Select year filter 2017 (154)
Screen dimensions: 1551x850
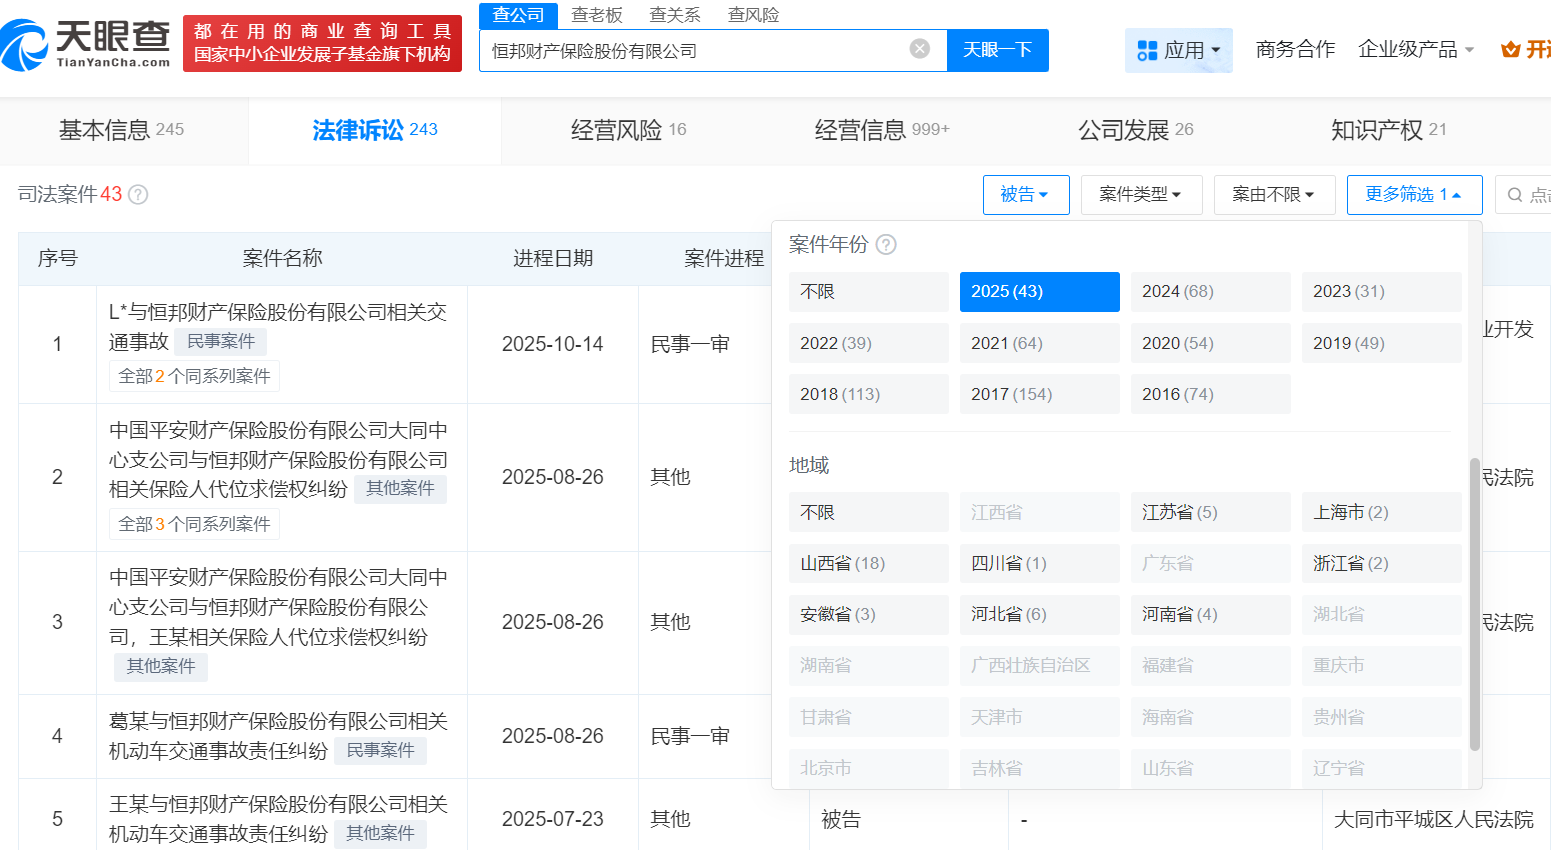1039,394
